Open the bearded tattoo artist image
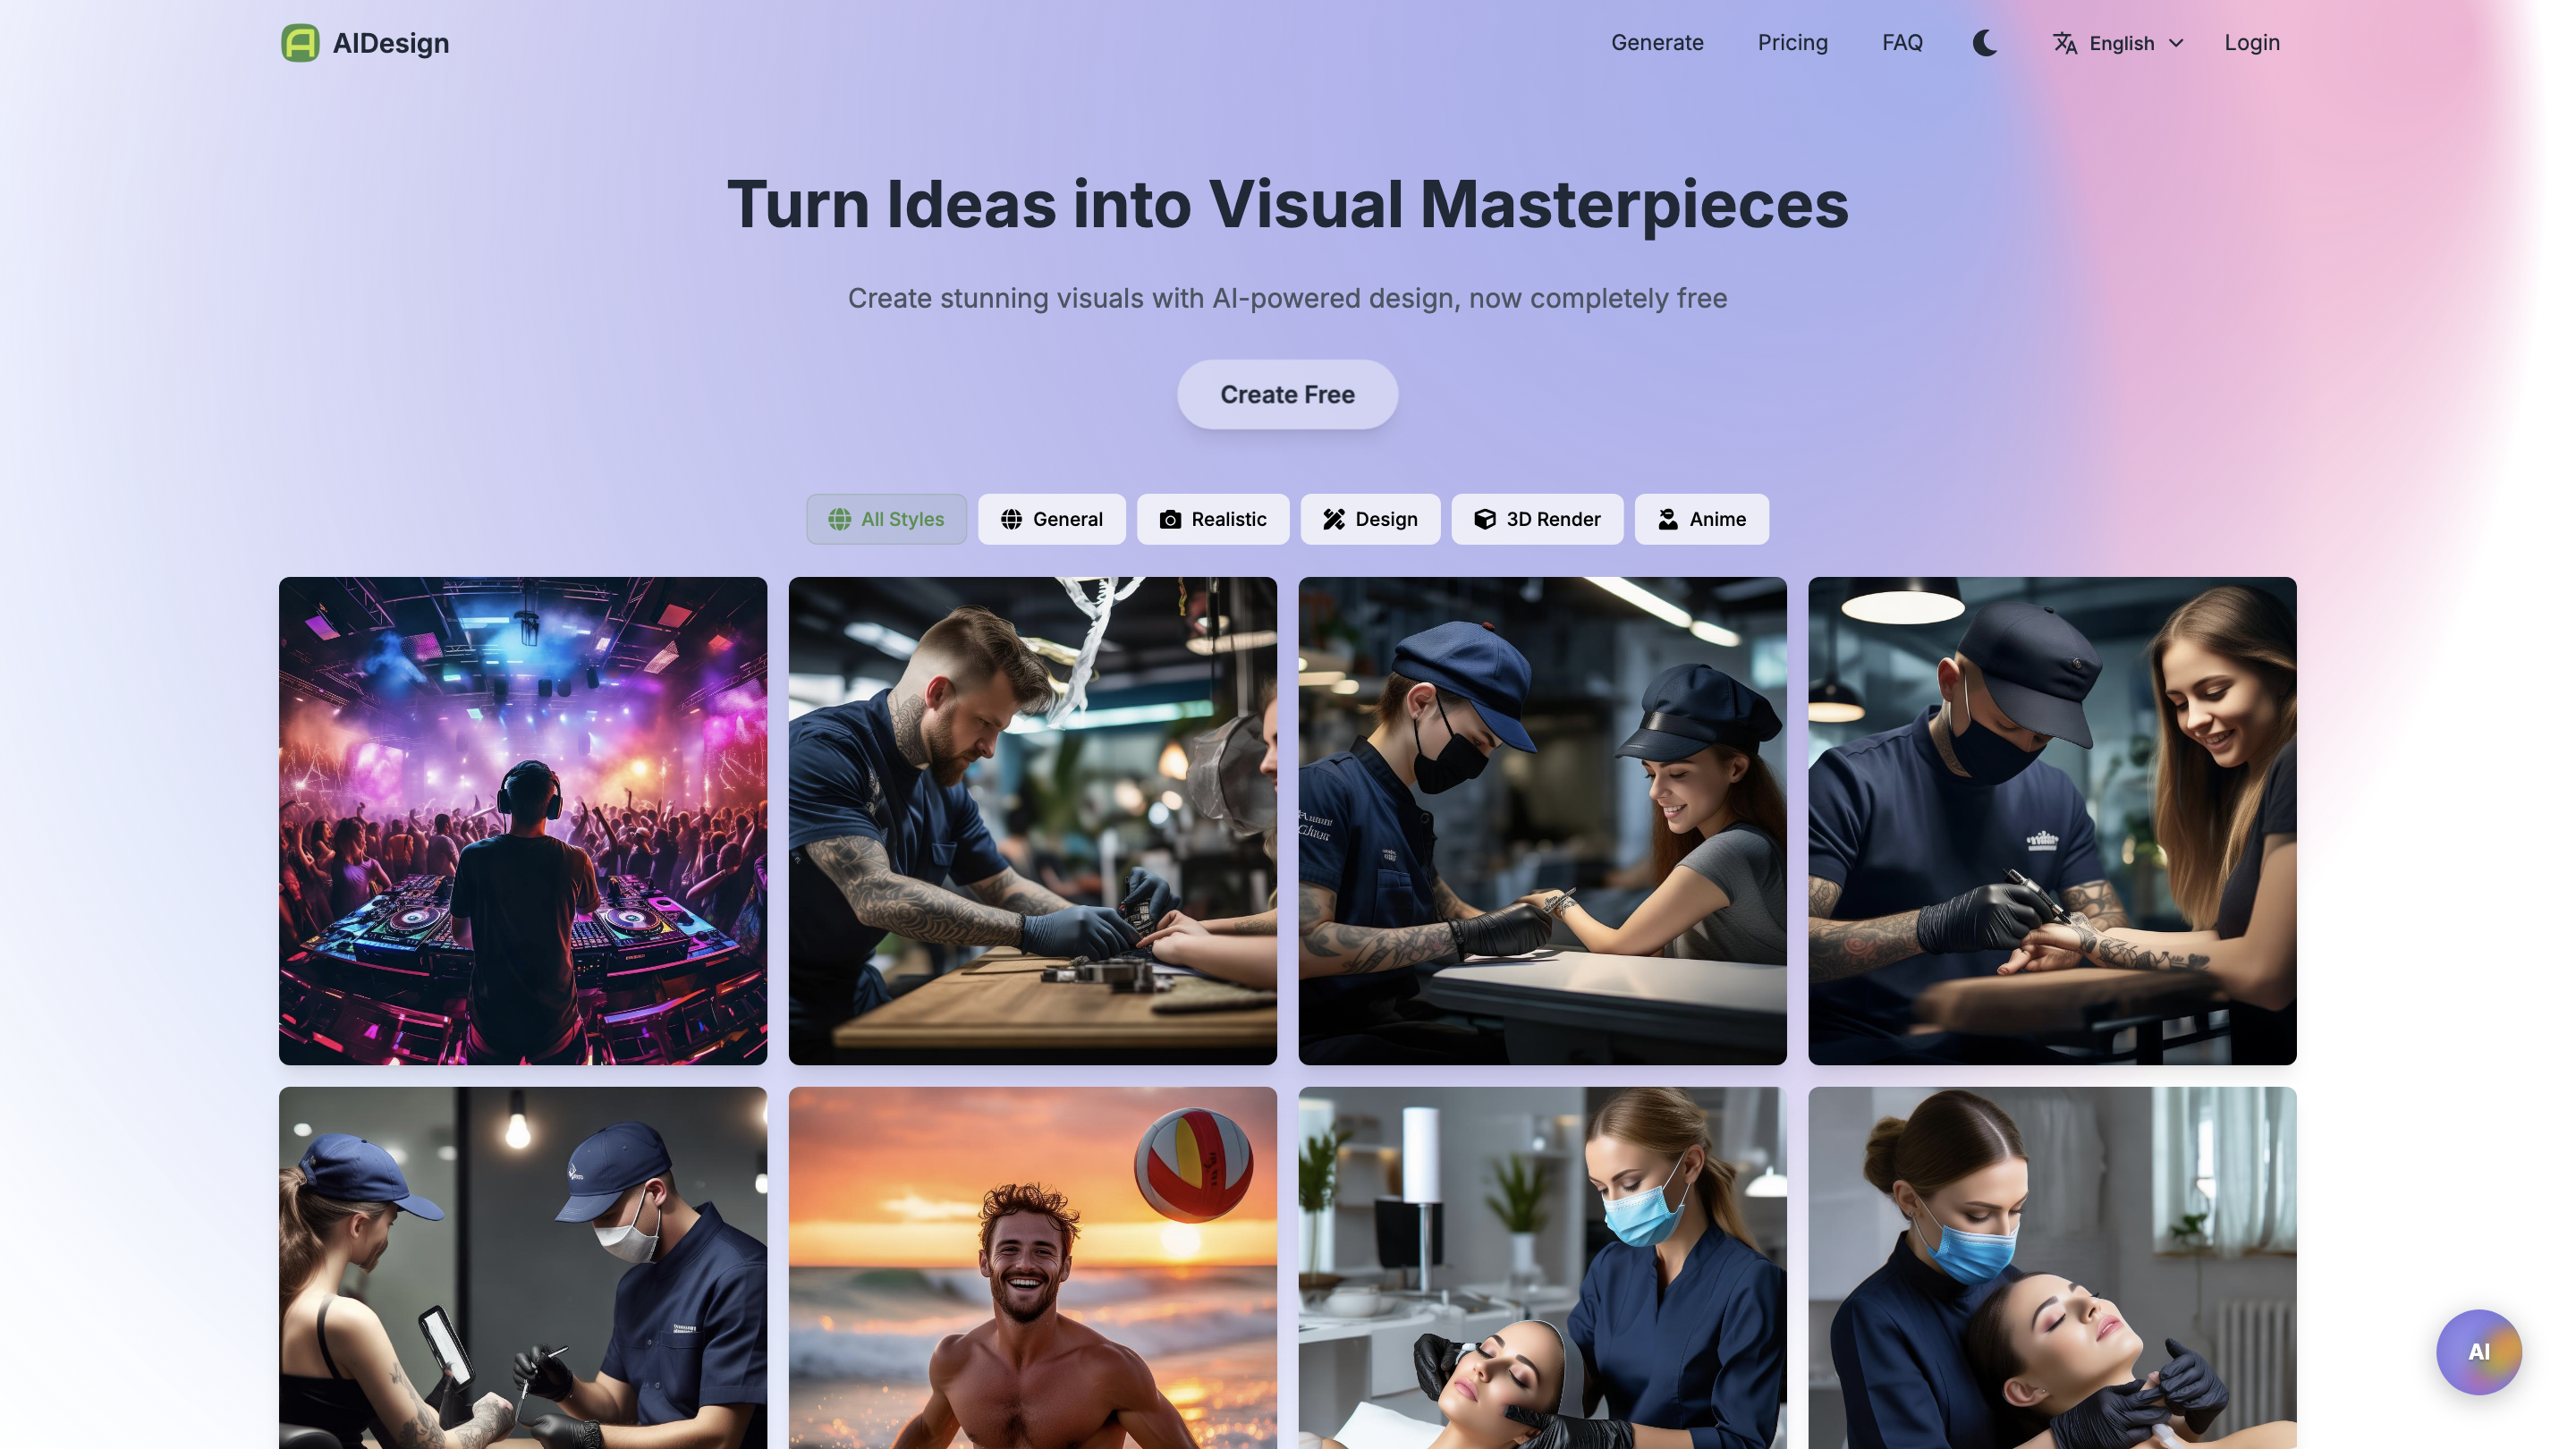 pyautogui.click(x=1032, y=820)
